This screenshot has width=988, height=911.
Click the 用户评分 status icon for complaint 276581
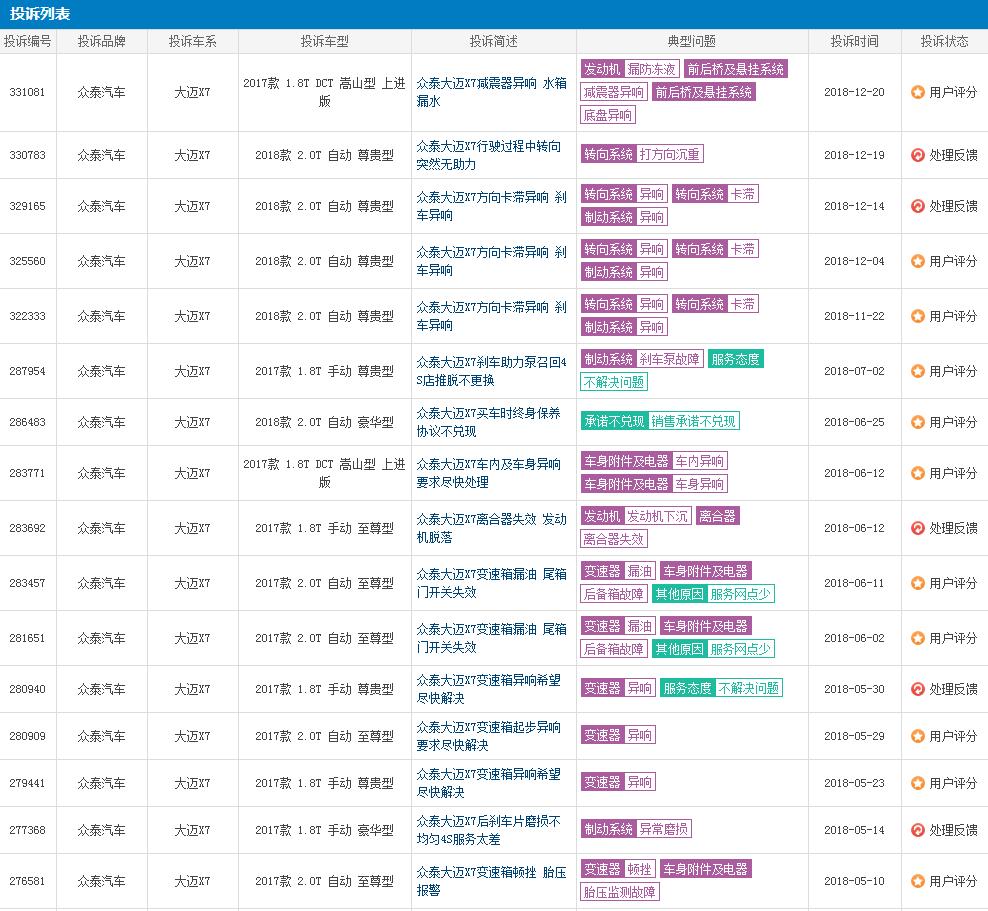pos(917,881)
